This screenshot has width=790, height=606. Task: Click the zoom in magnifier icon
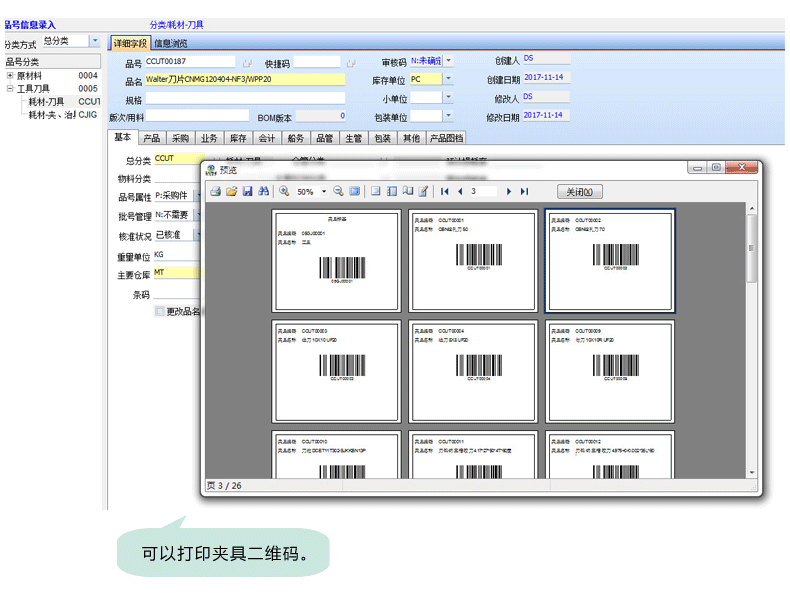click(x=284, y=191)
